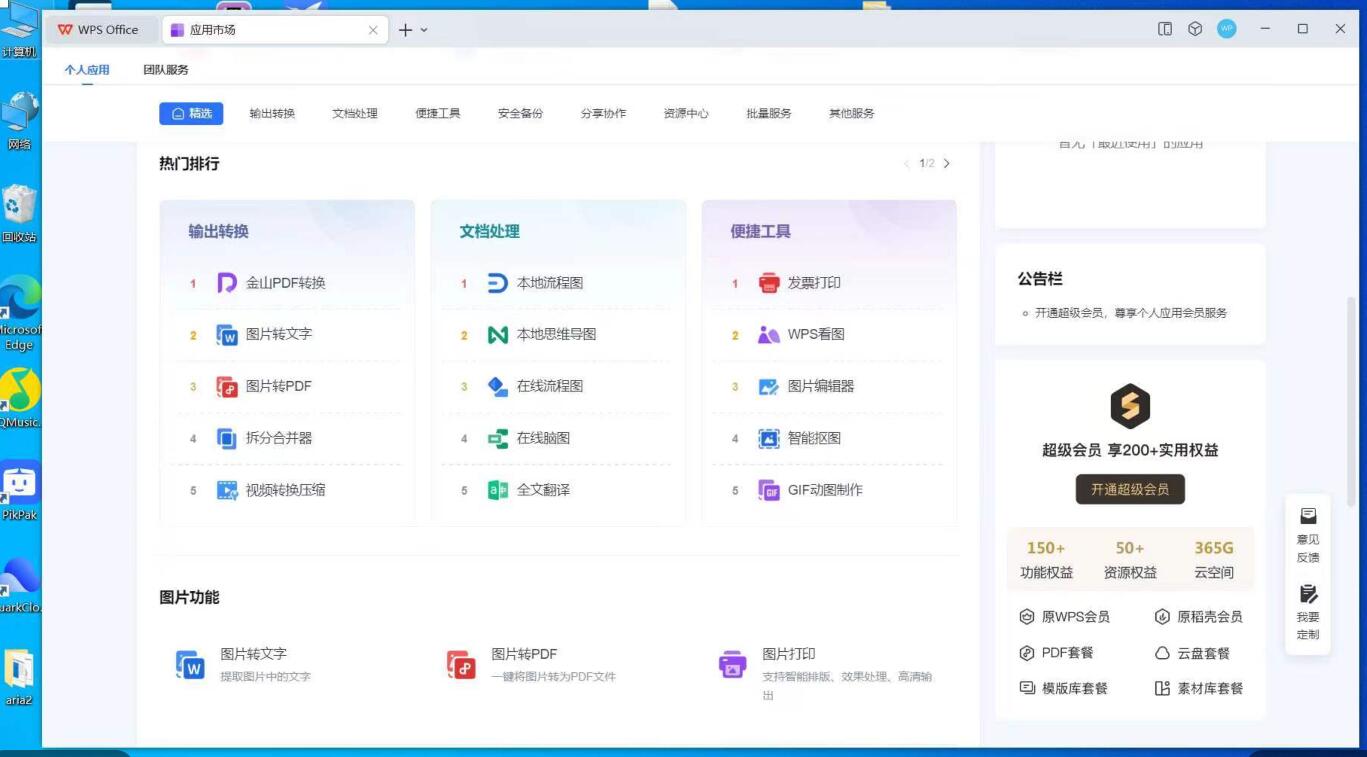Open 在线流程图 icon

click(x=498, y=386)
